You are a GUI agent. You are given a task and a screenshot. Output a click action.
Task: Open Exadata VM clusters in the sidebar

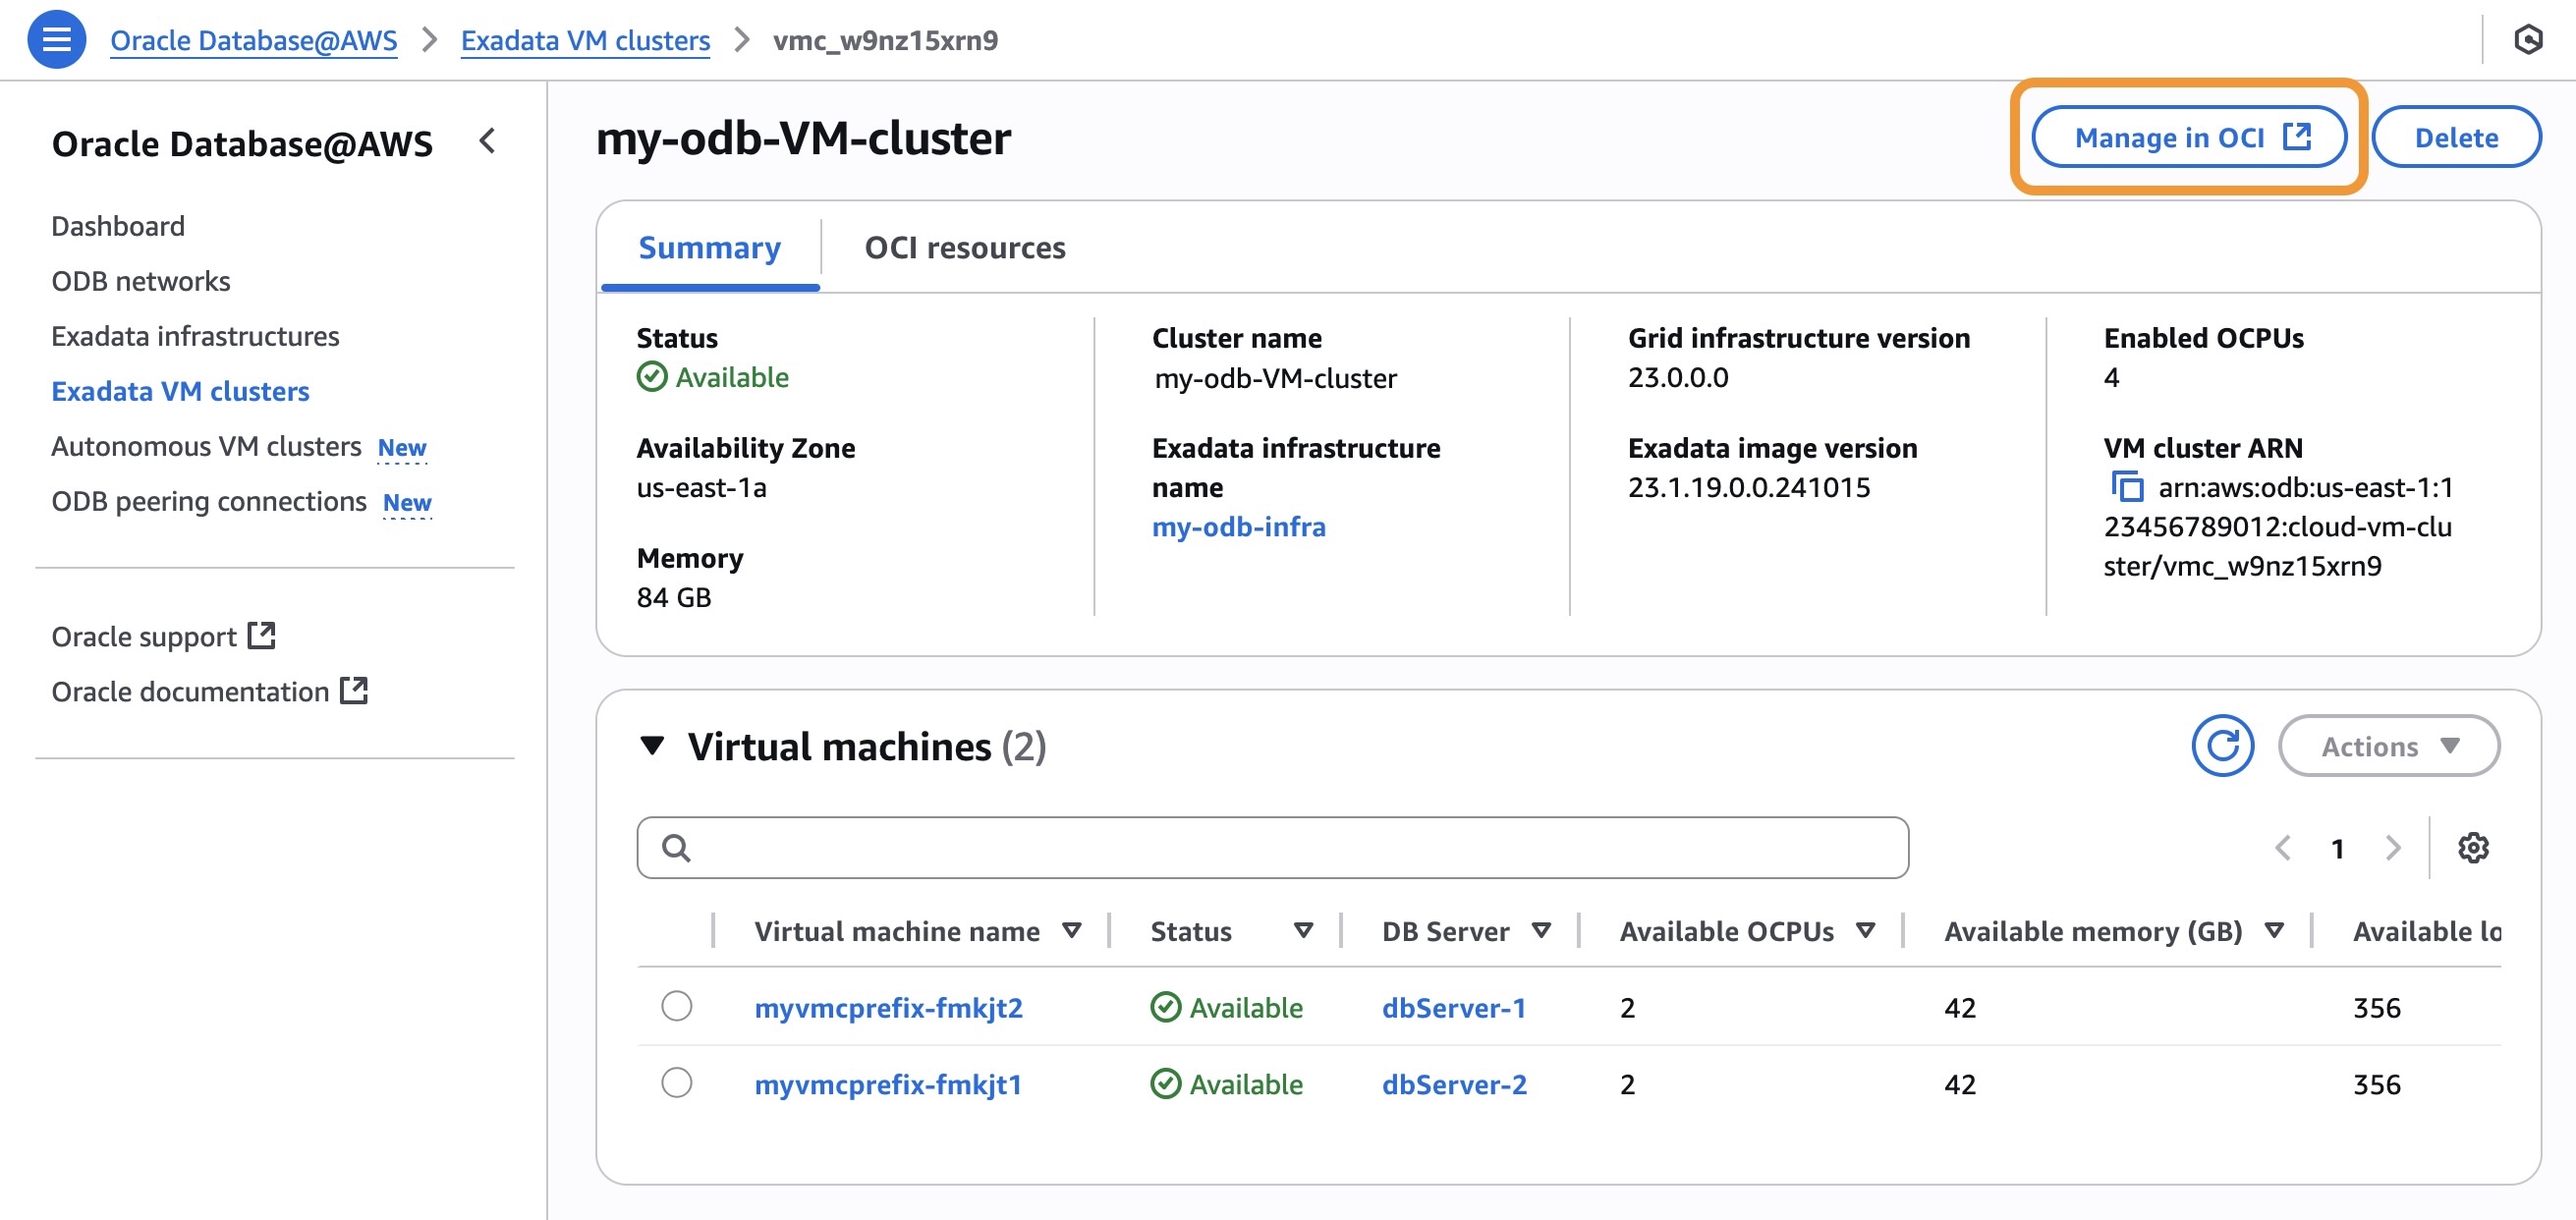[x=181, y=391]
